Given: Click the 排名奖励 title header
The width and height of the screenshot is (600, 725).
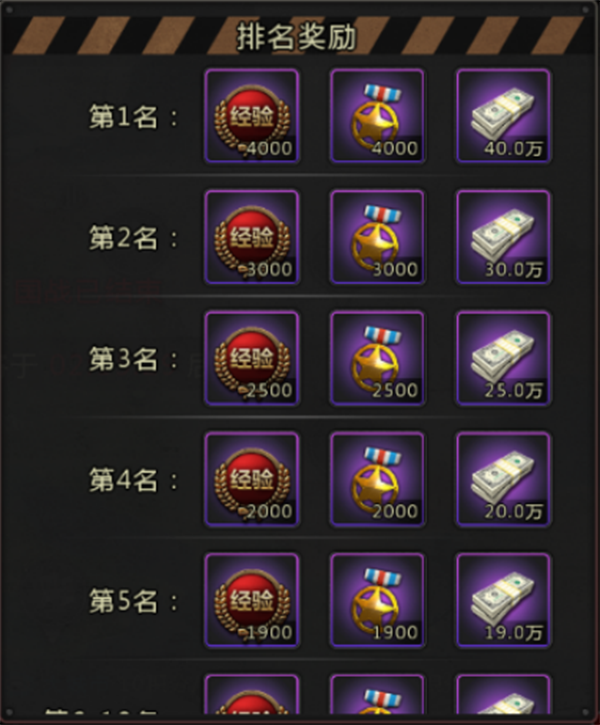Looking at the screenshot, I should pos(296,37).
